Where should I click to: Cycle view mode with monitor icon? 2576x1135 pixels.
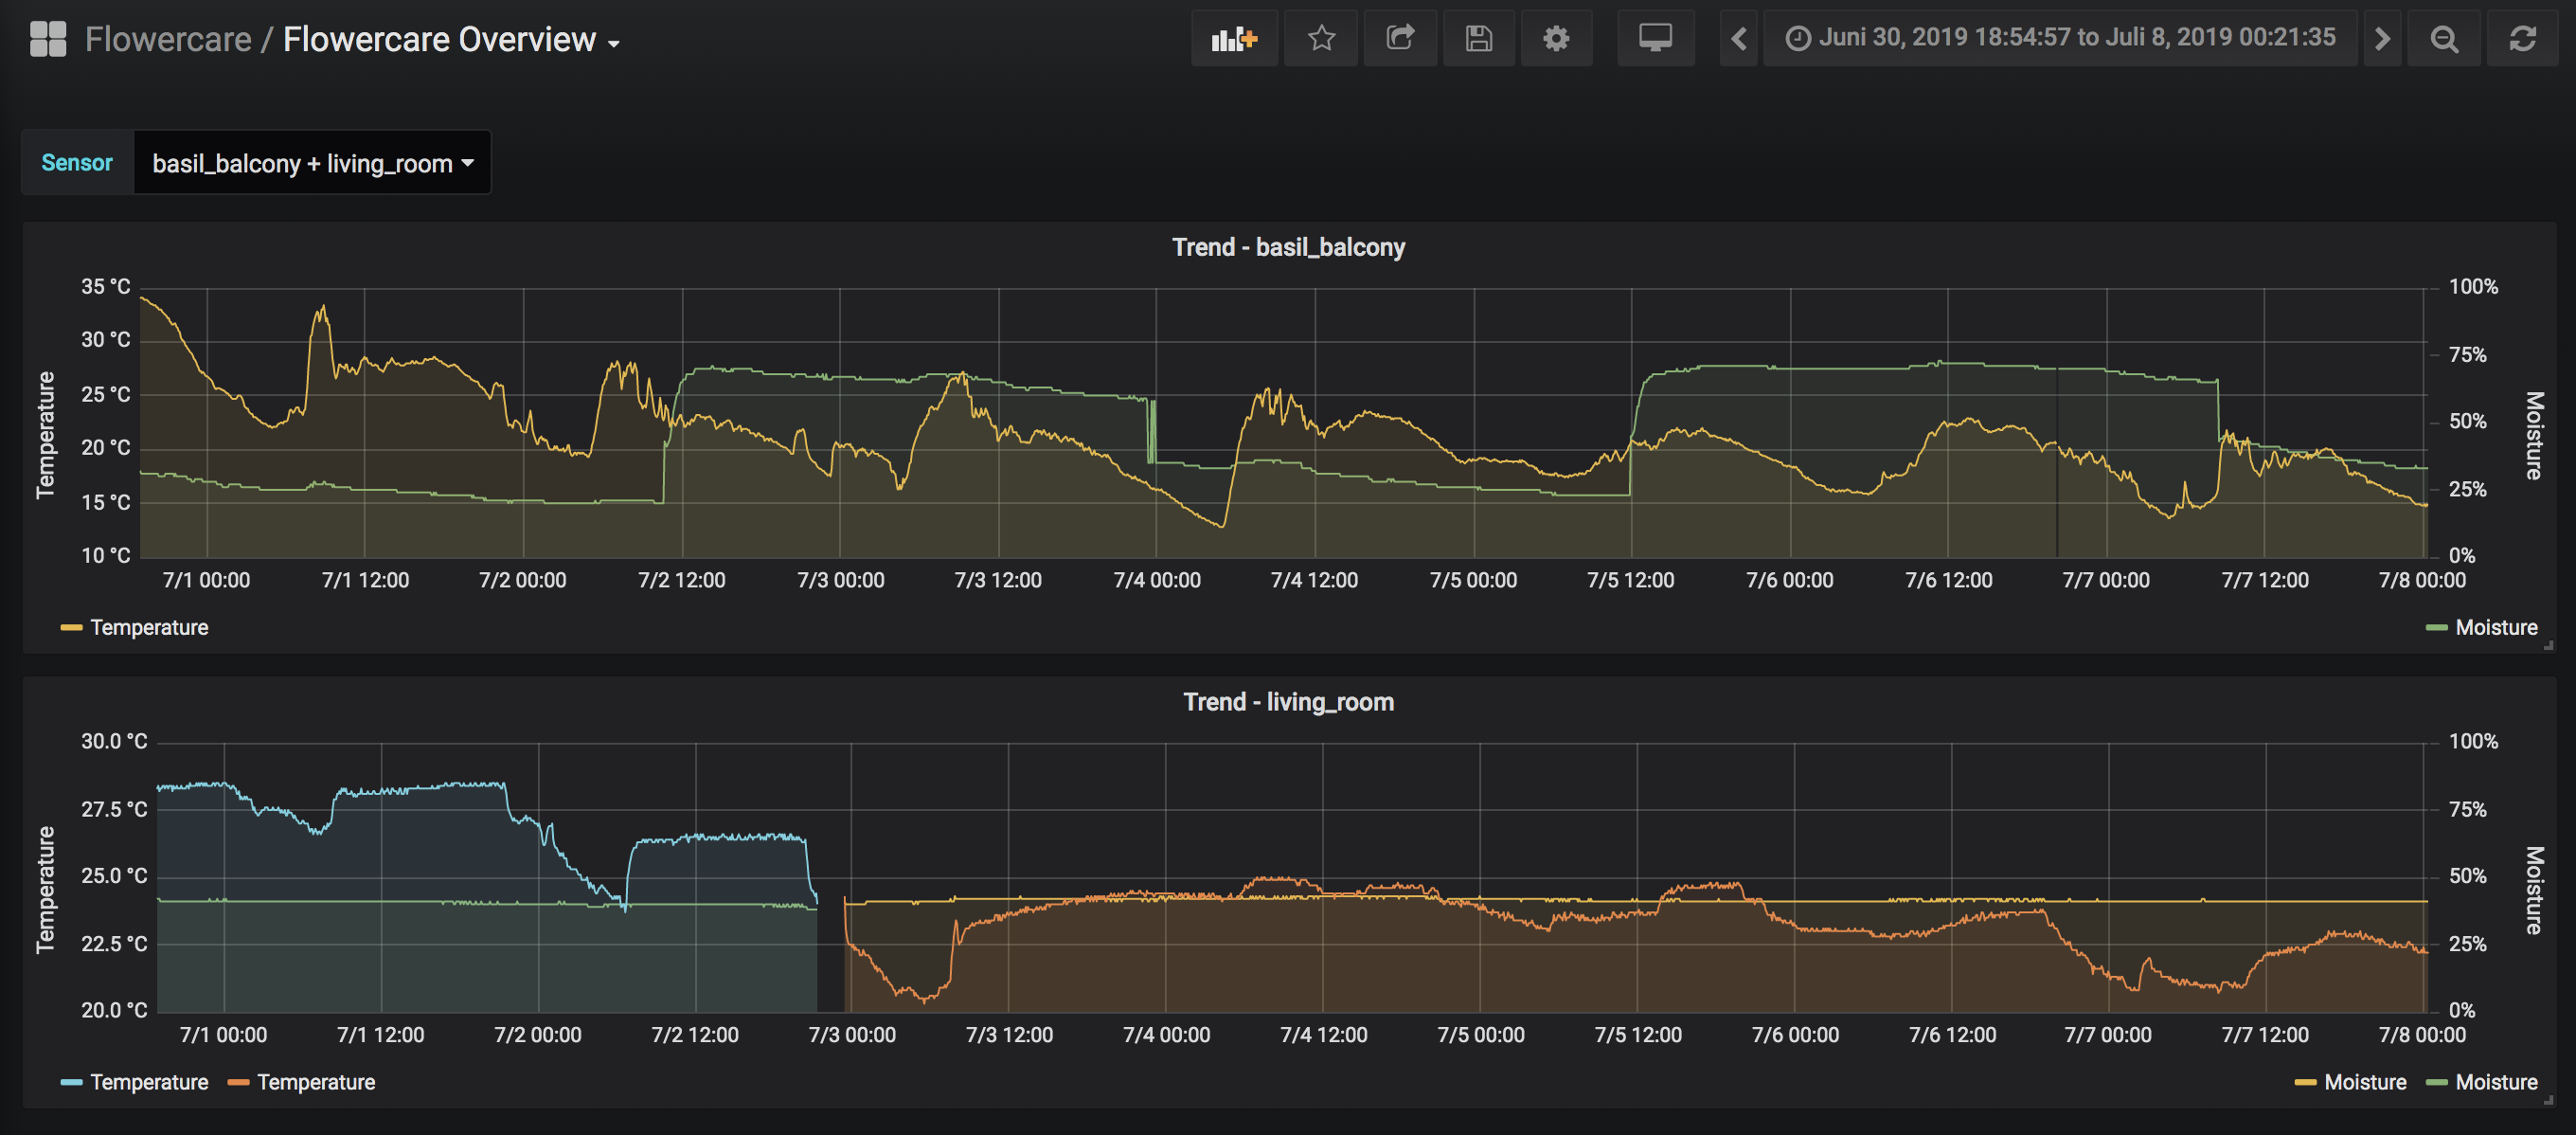pos(1655,39)
